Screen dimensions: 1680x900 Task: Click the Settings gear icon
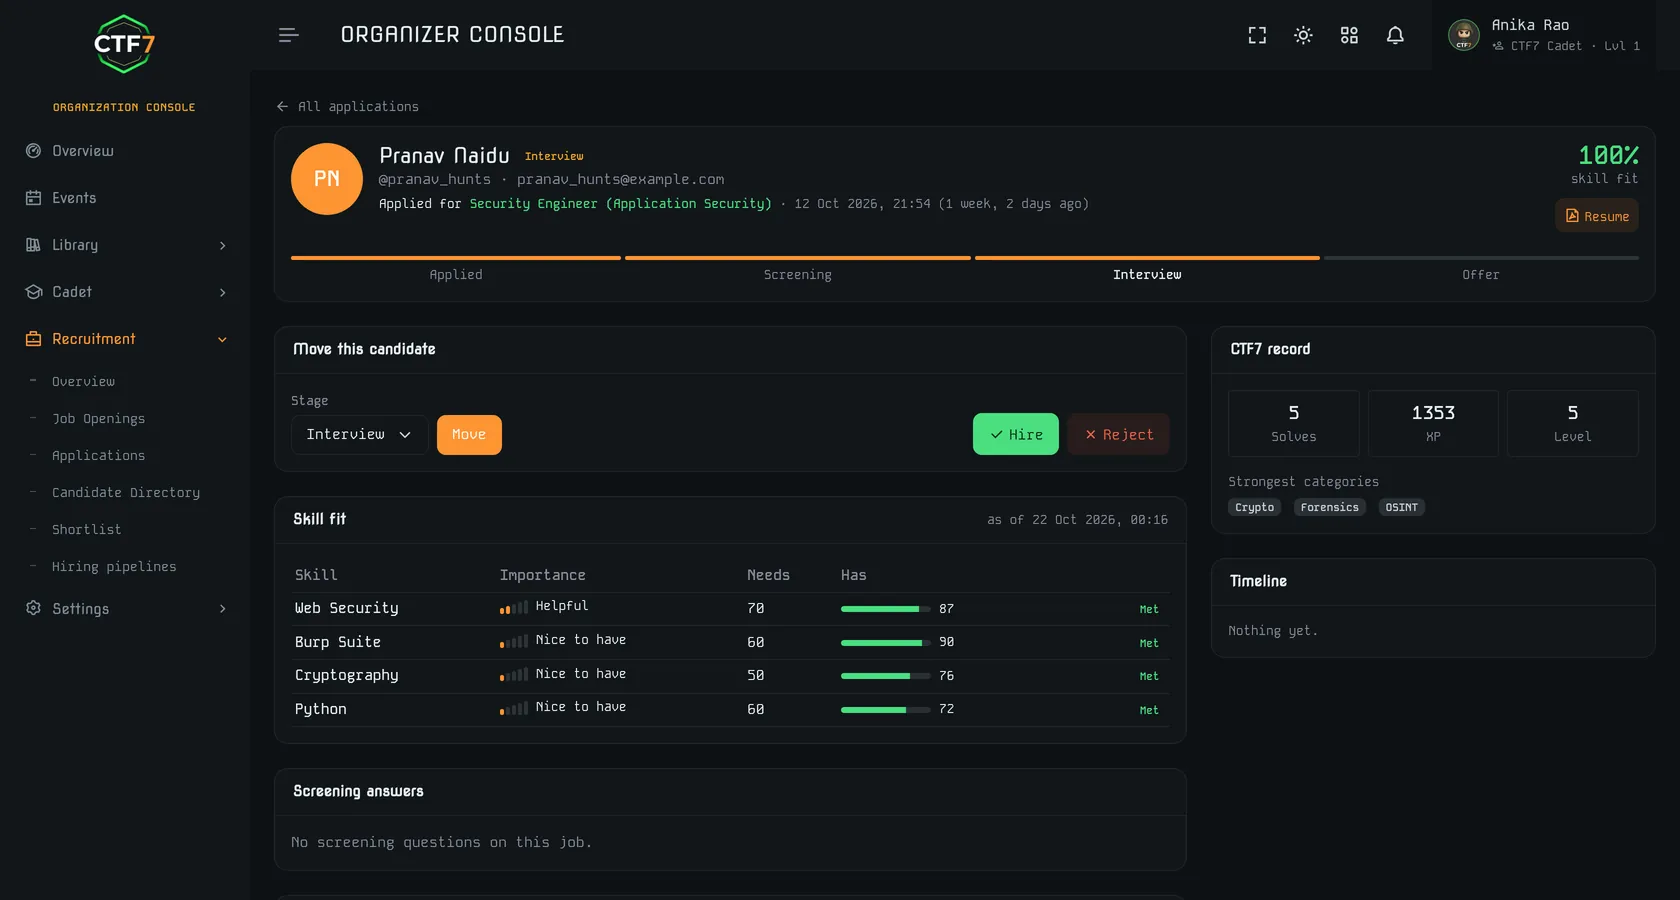(33, 608)
